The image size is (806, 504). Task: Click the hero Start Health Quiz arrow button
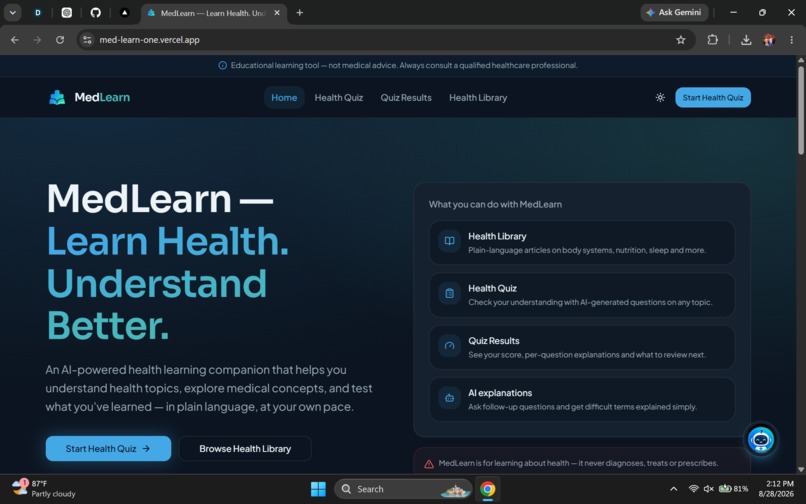coord(108,448)
